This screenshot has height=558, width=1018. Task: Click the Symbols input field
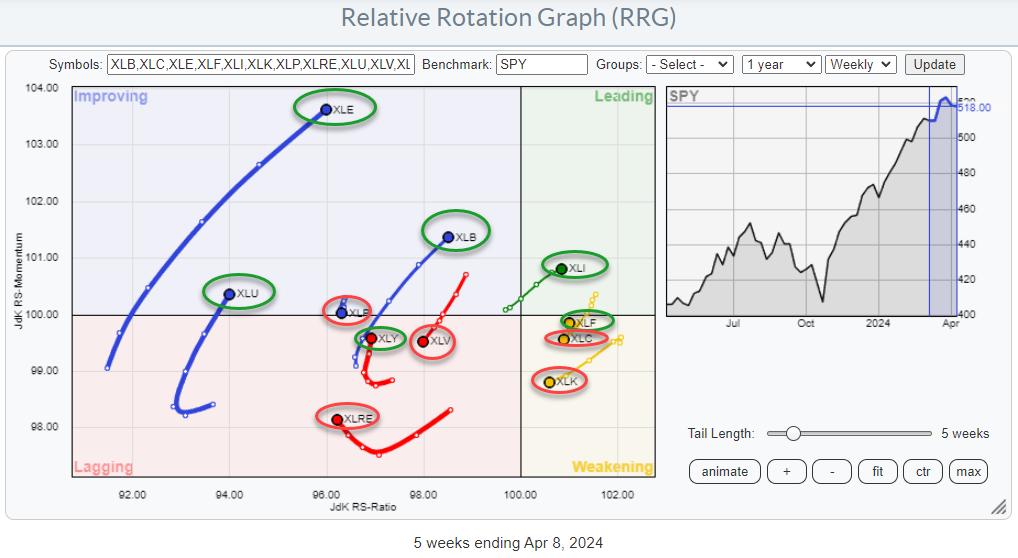[260, 64]
